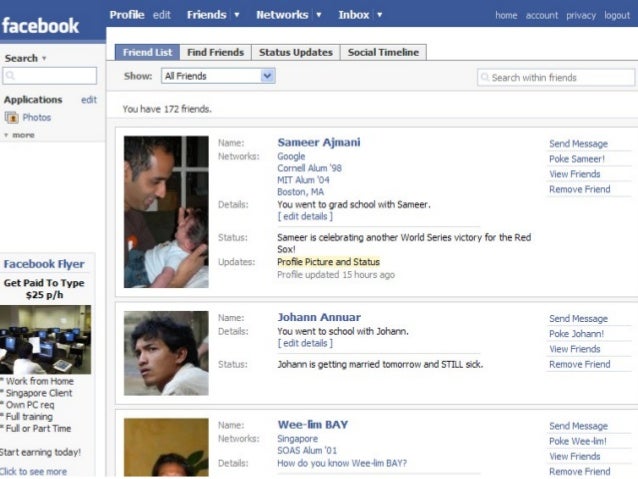This screenshot has height=479, width=638.
Task: Send Message to Wee-lim
Action: (578, 426)
